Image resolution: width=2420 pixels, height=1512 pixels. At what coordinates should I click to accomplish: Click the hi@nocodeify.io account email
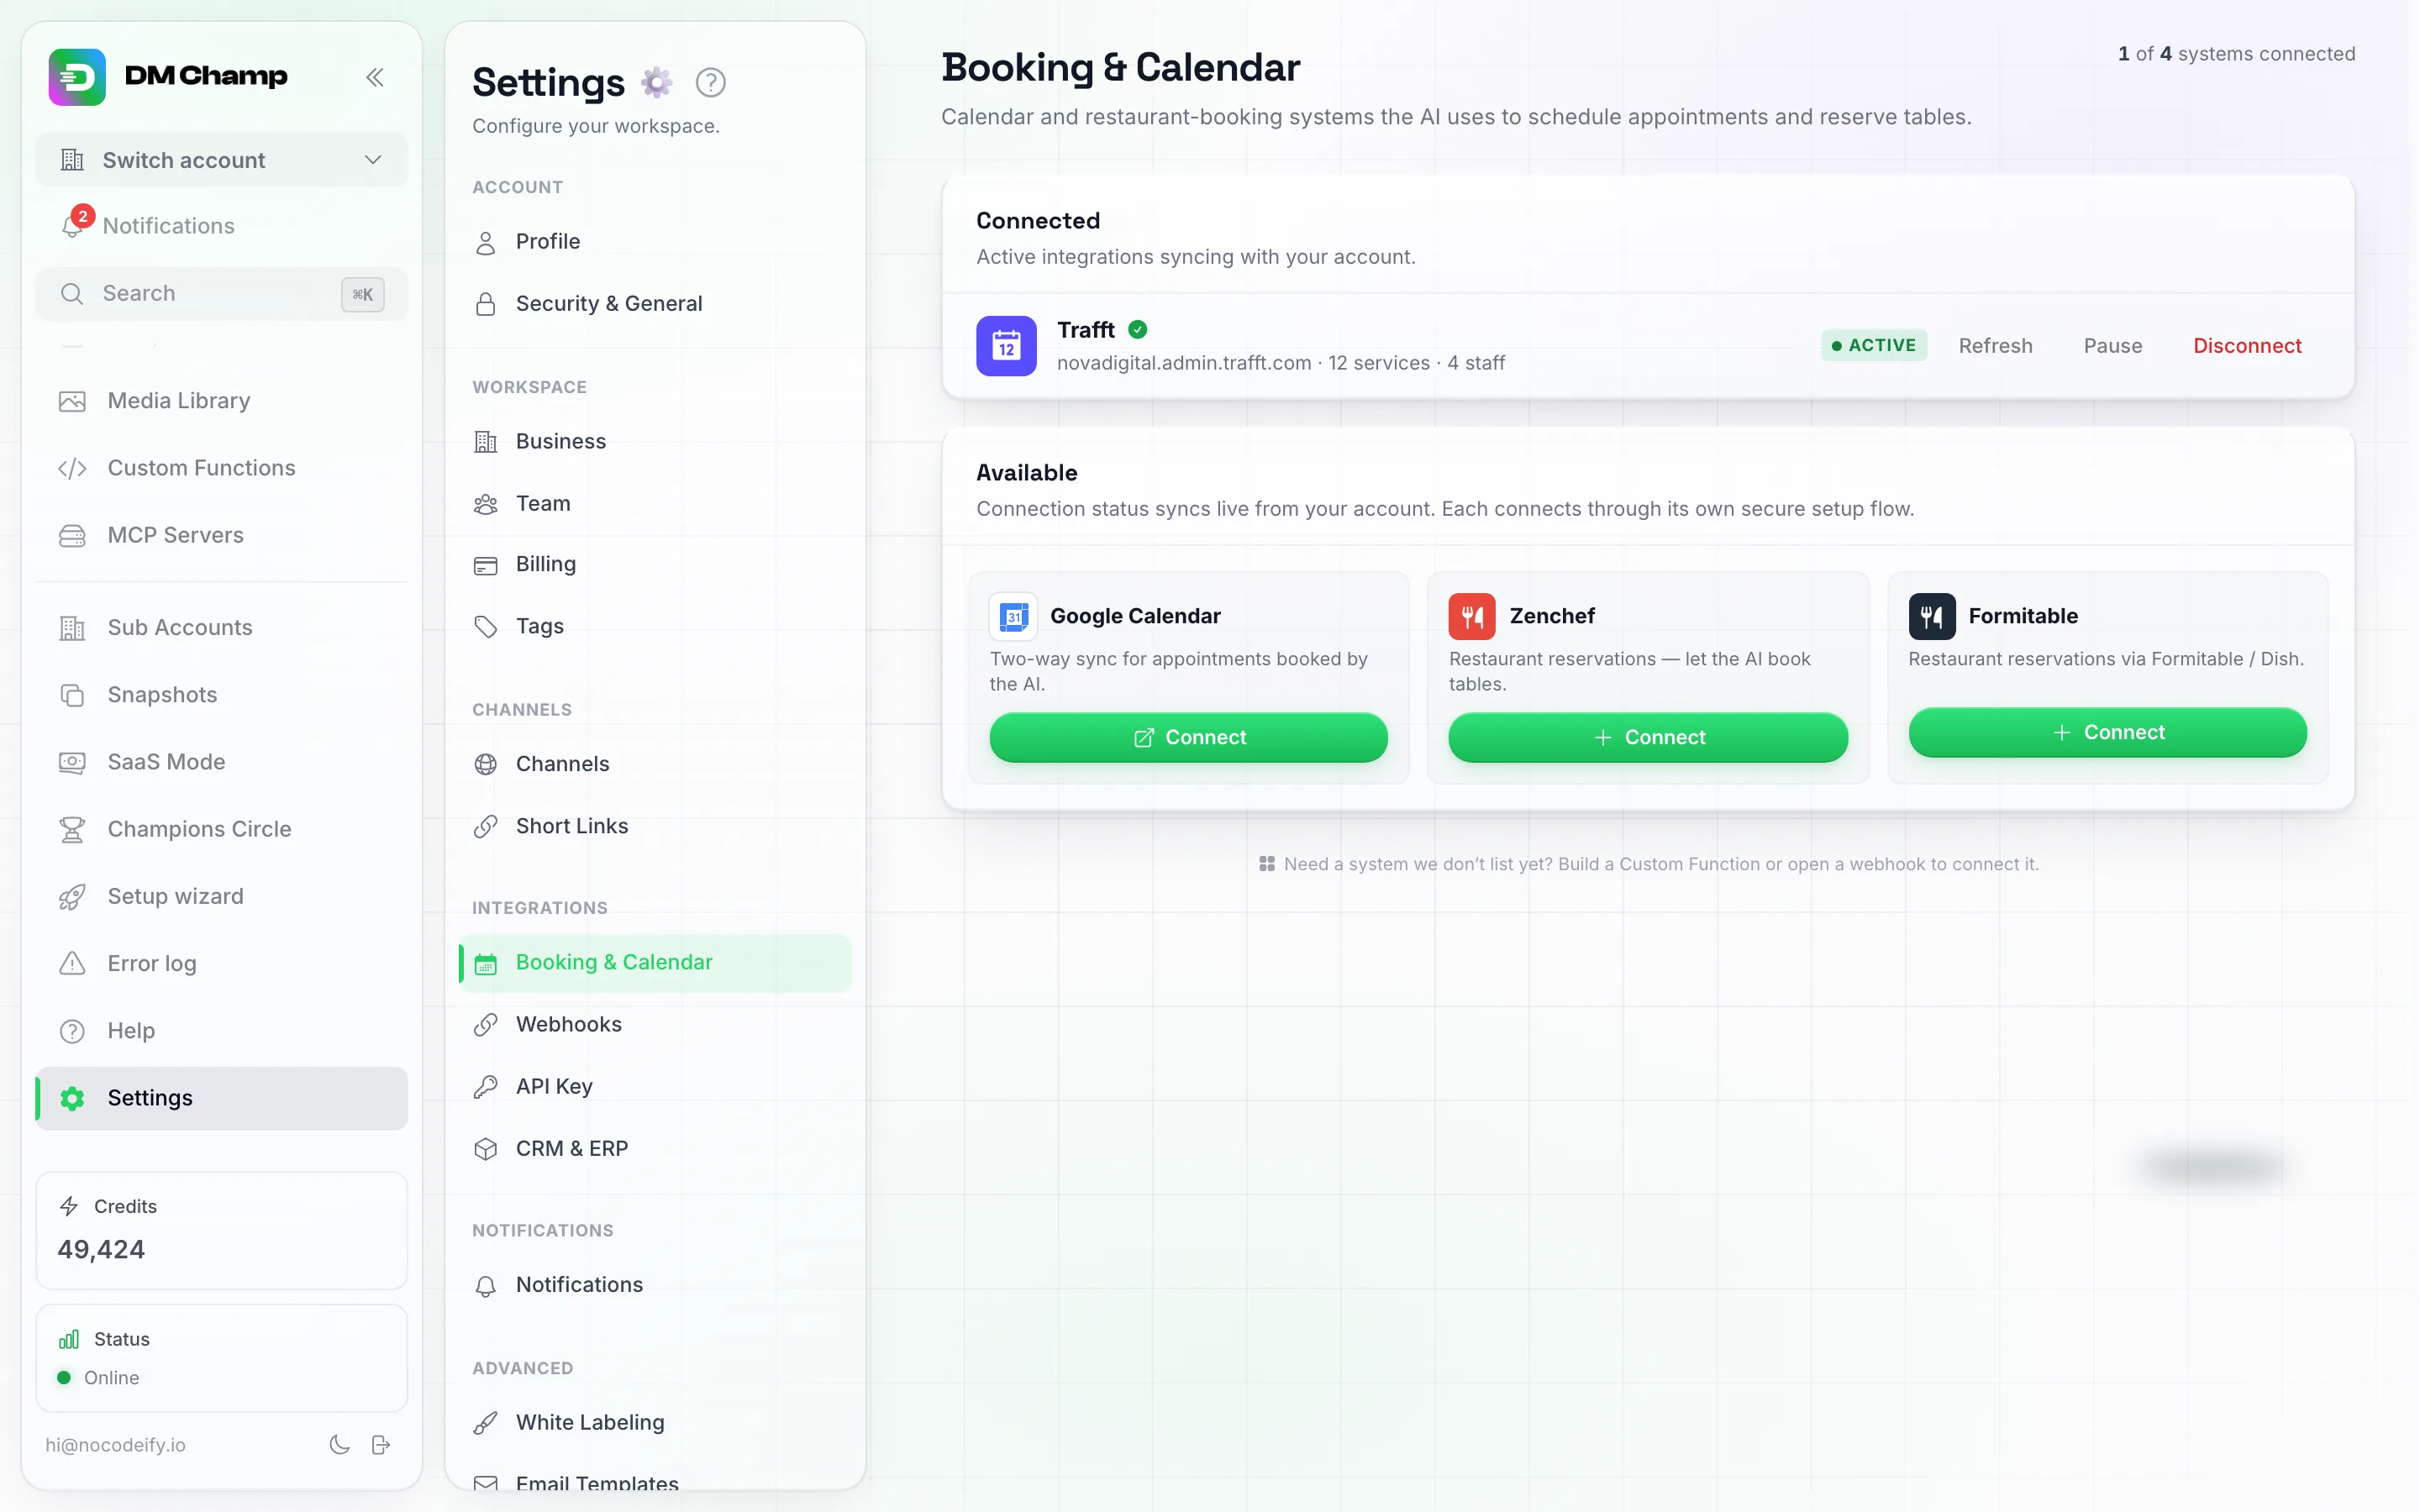[115, 1445]
